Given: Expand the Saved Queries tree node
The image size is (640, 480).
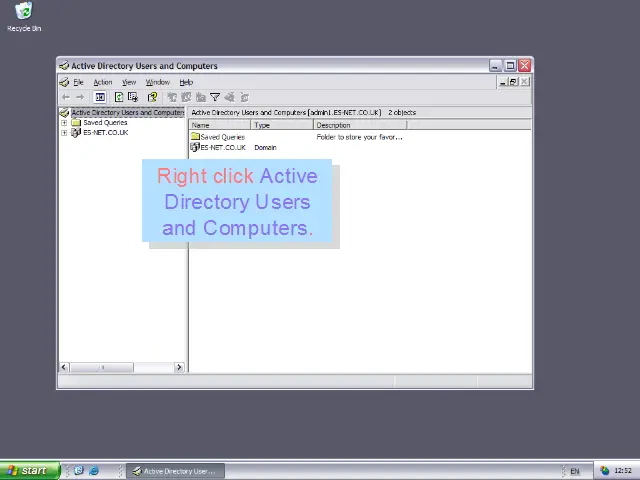Looking at the screenshot, I should point(64,122).
